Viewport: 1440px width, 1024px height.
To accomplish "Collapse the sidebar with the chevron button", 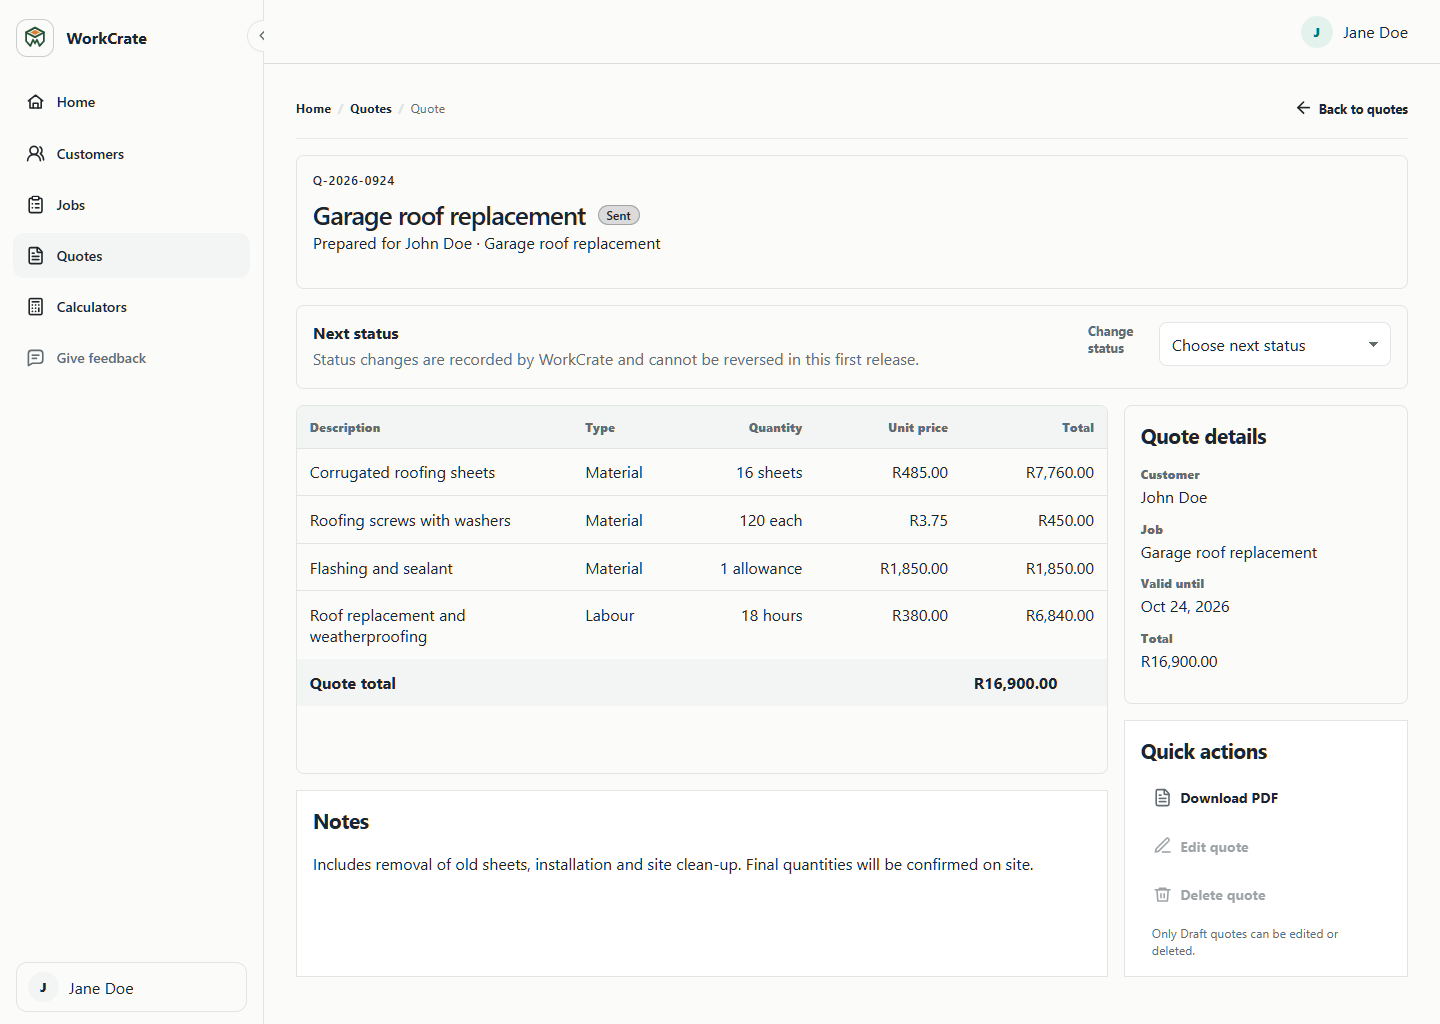I will click(261, 36).
